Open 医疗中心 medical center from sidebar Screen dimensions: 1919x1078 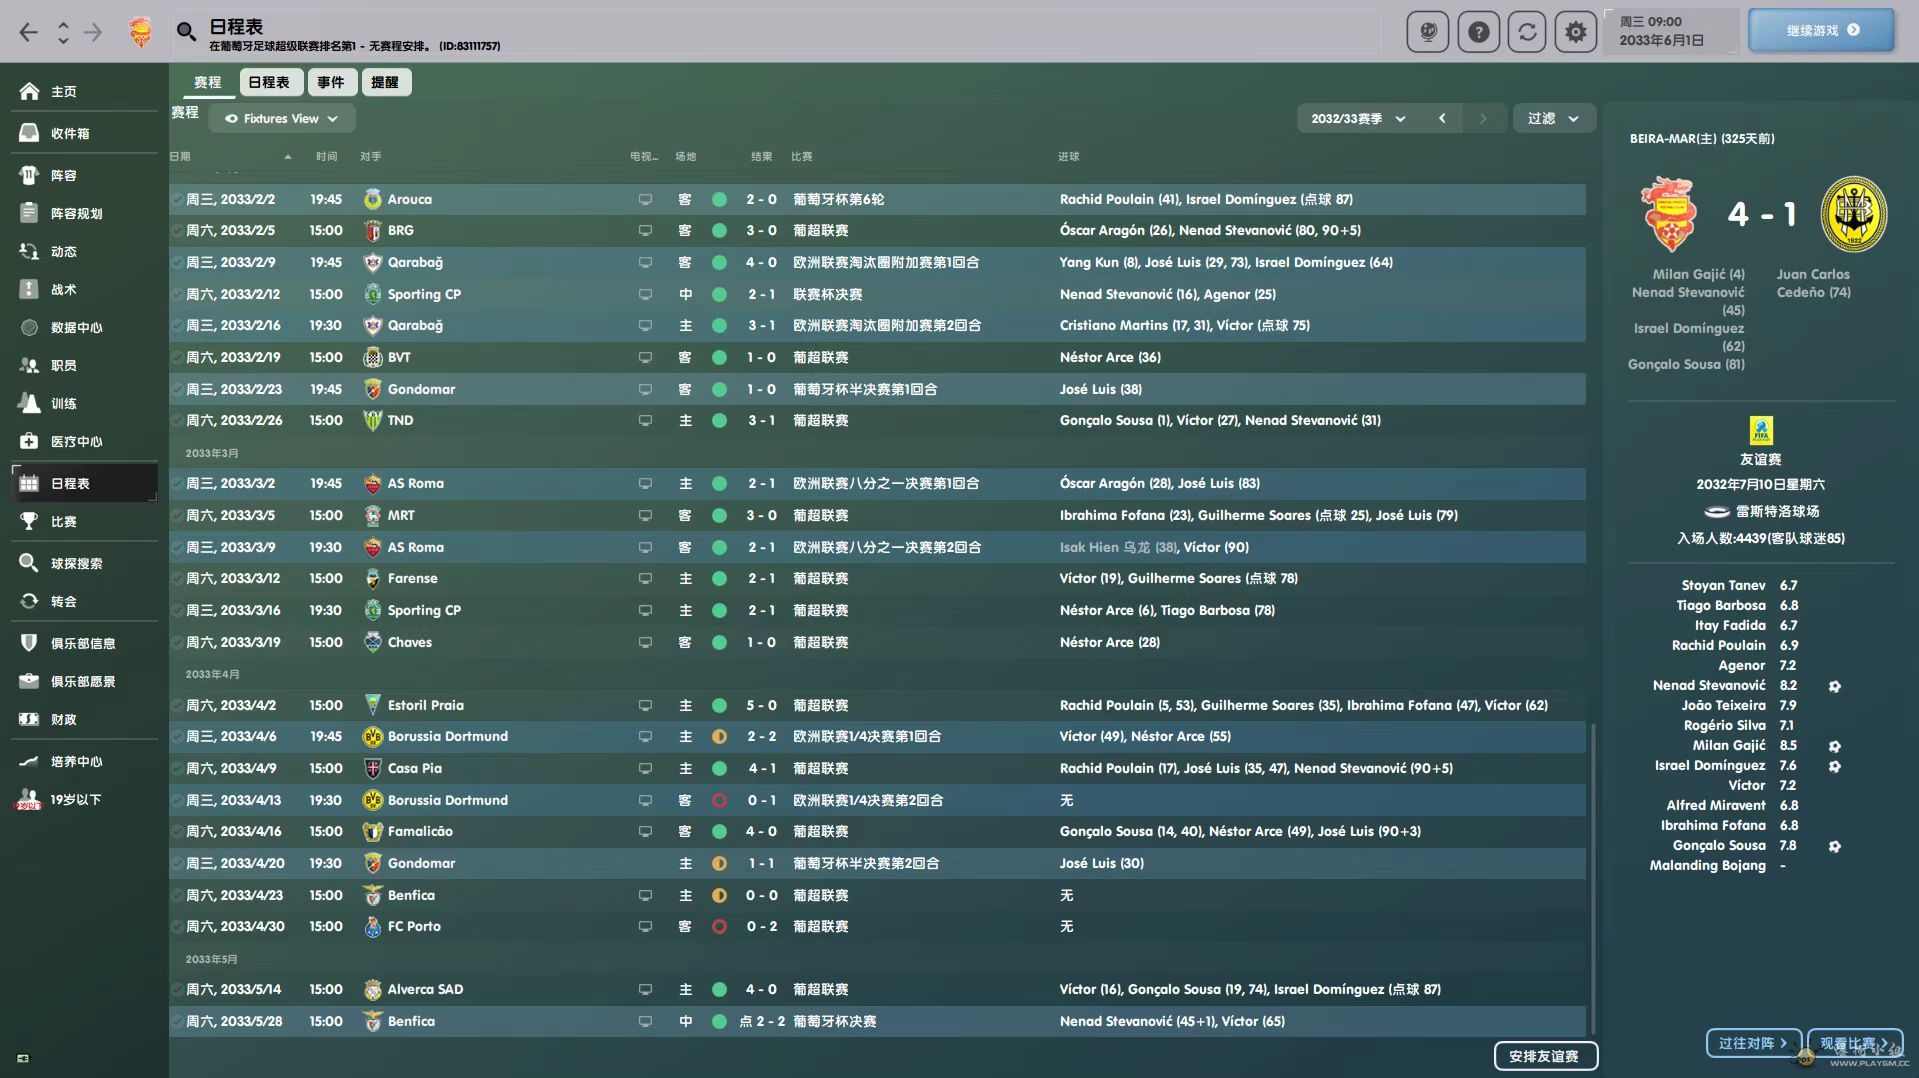click(76, 441)
